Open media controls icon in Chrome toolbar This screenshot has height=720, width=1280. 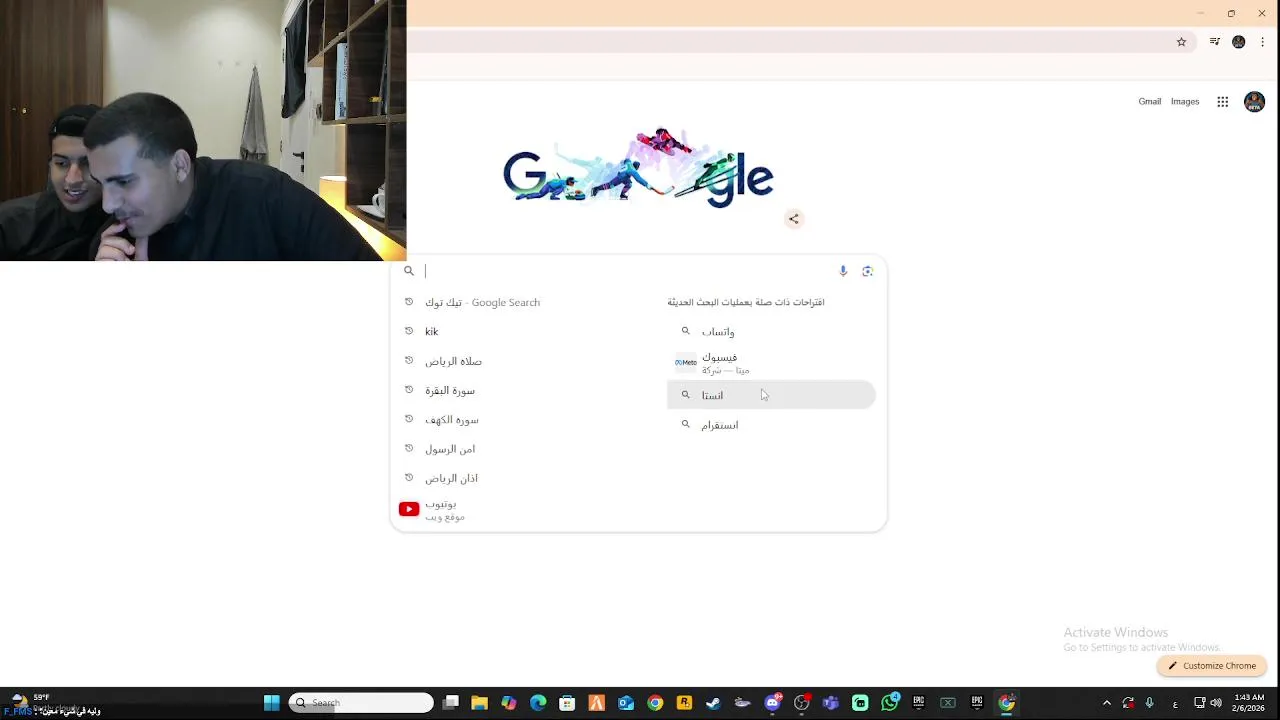tap(1214, 42)
